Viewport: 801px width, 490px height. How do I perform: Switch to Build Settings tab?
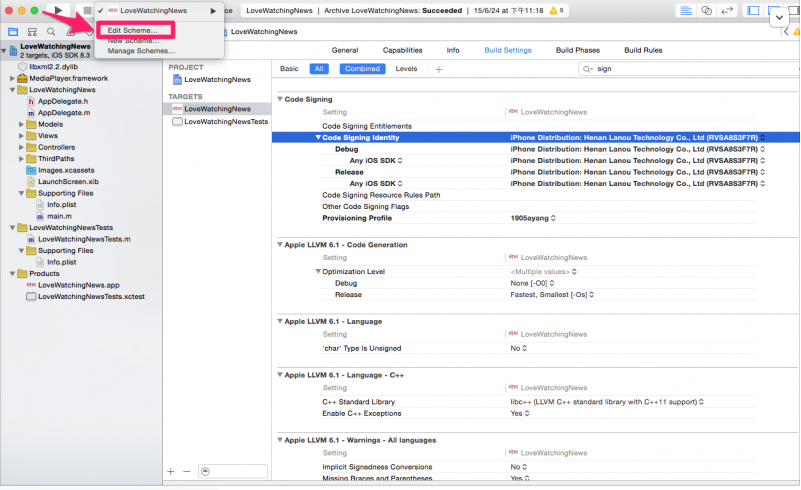coord(508,50)
